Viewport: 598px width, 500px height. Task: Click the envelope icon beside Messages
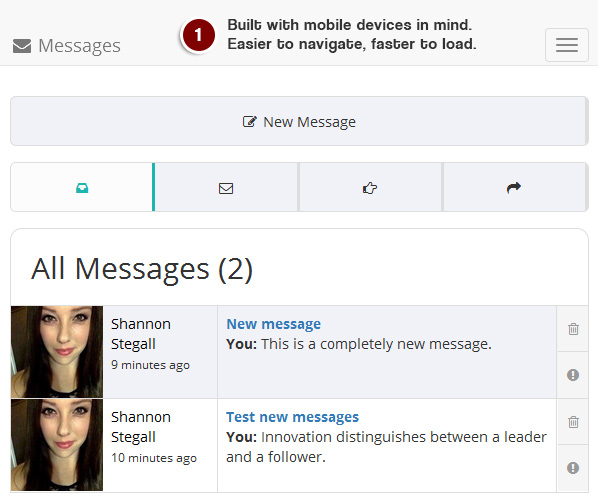(22, 46)
